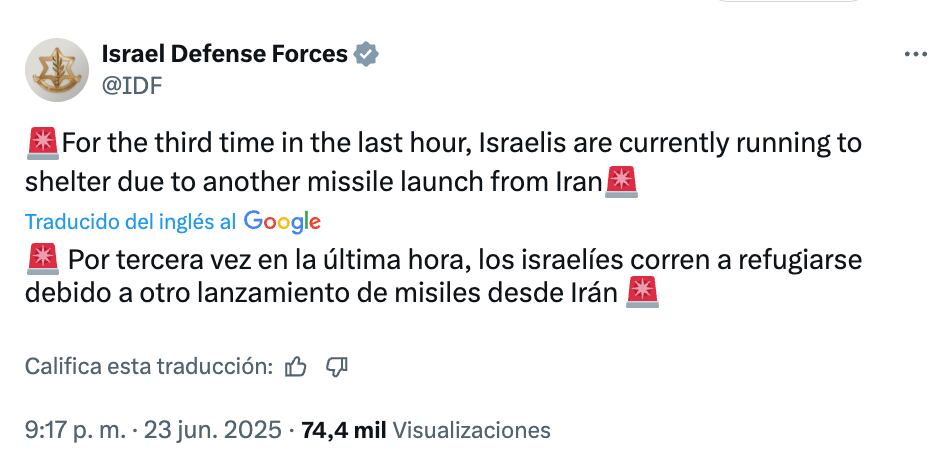Click the 74,4 mil view count
Viewport: 952px width, 468px height.
point(343,430)
